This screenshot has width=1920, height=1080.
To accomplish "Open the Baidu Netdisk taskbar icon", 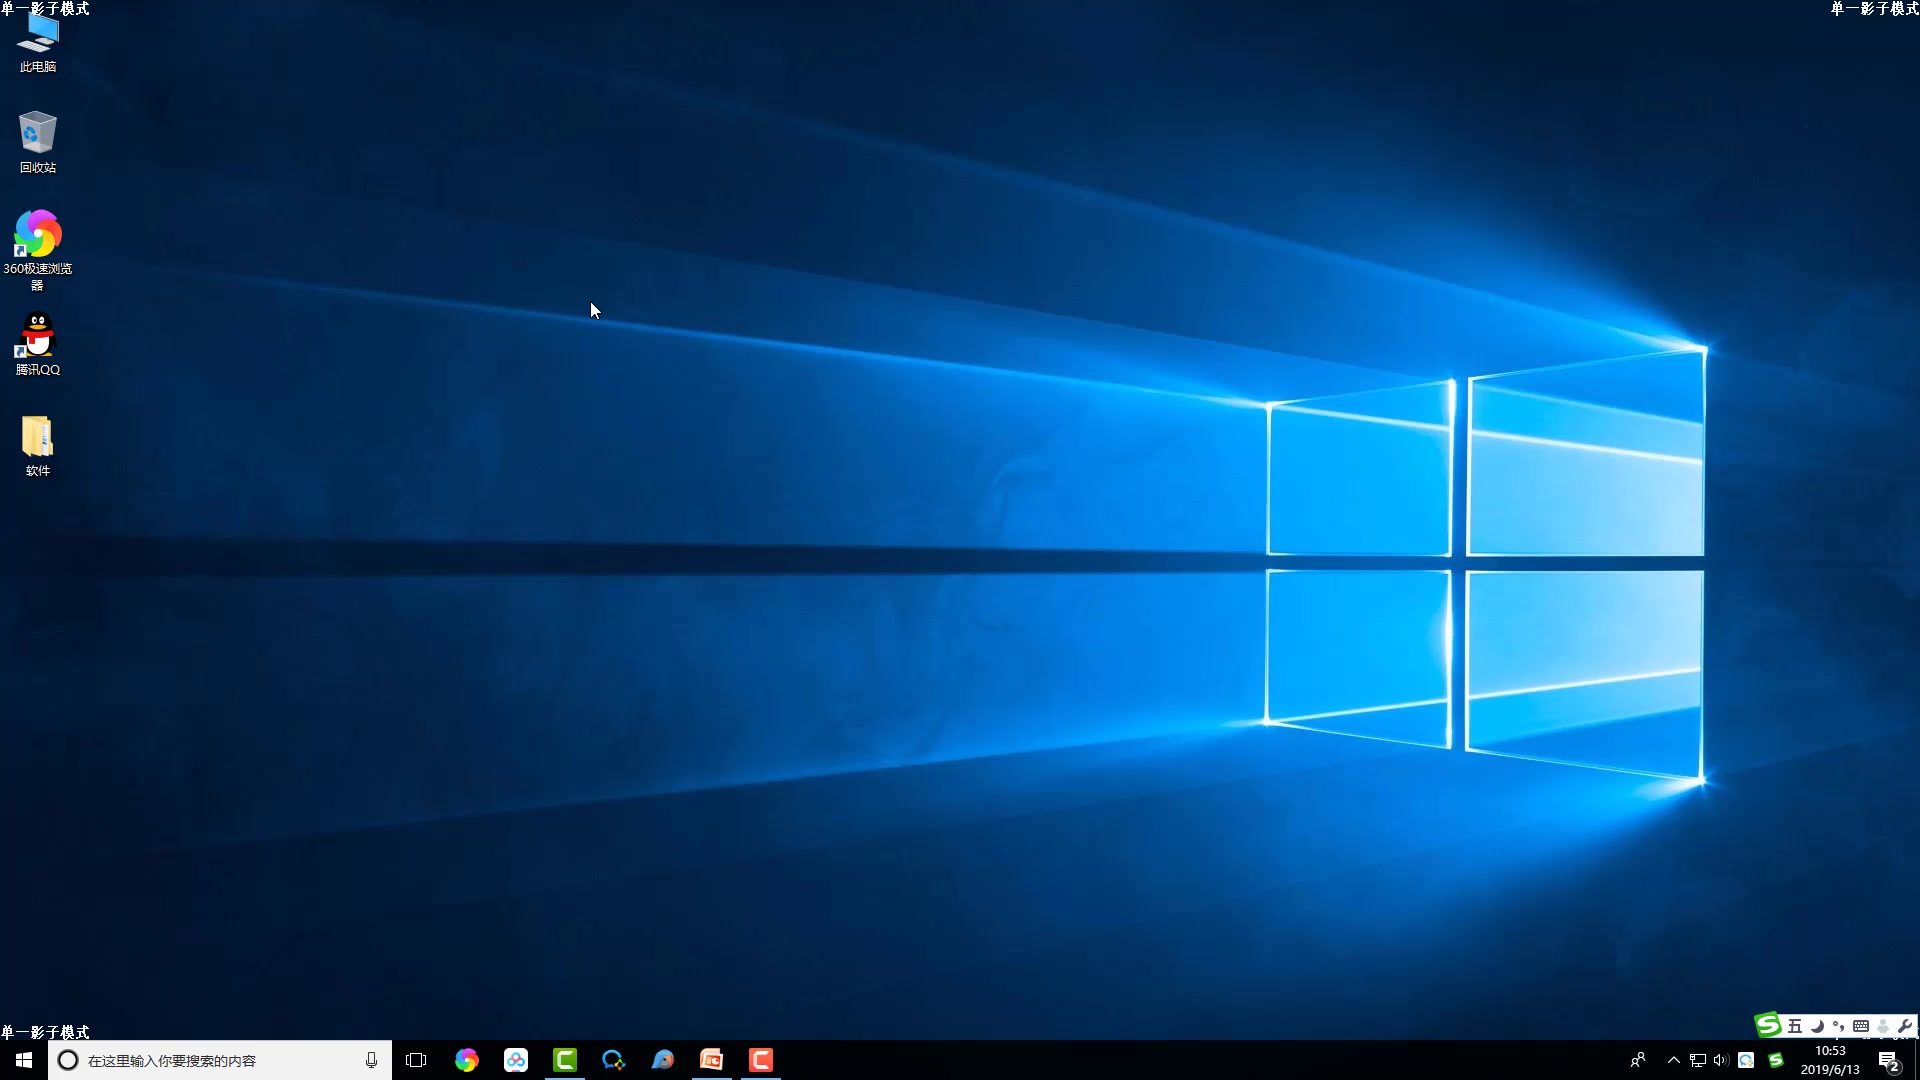I will coord(516,1060).
